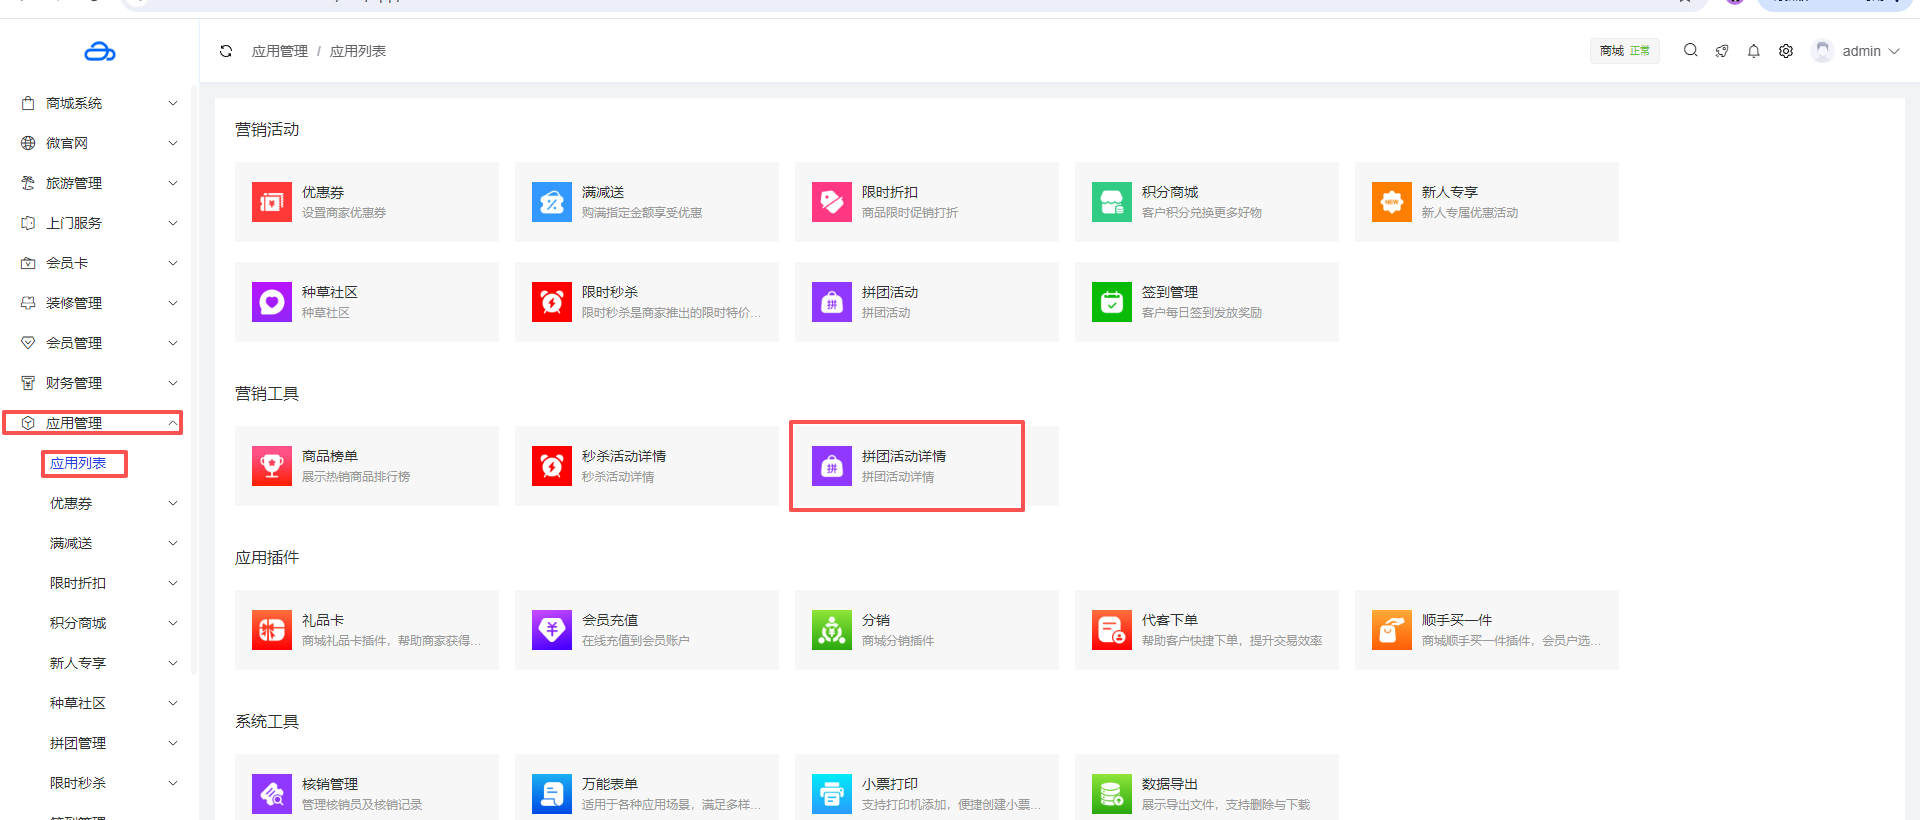Click the 应用管理 breadcrumb link
Screen dimensions: 1920x820
(280, 51)
